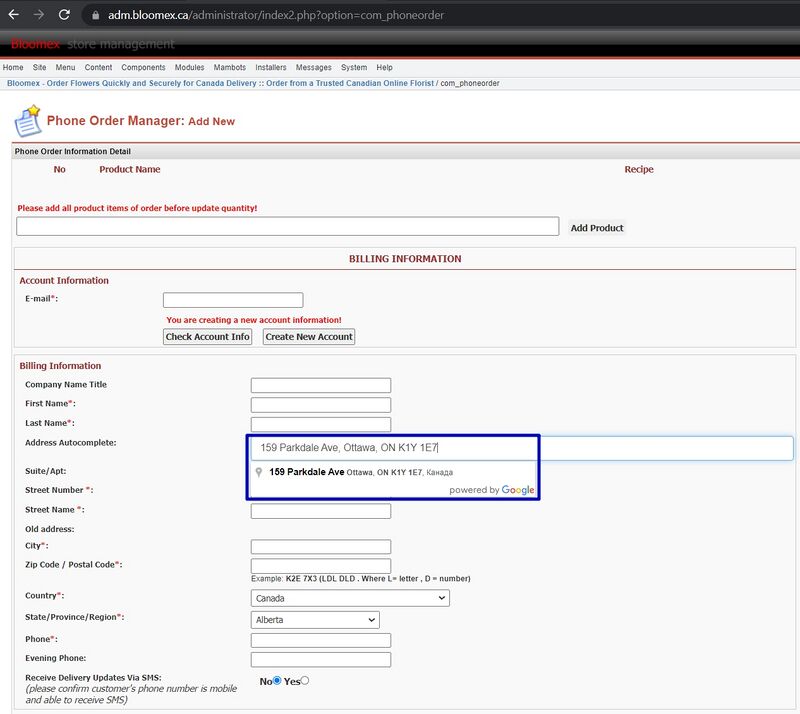This screenshot has width=800, height=714.
Task: Click the 'Old address:' label
Action: tap(49, 529)
